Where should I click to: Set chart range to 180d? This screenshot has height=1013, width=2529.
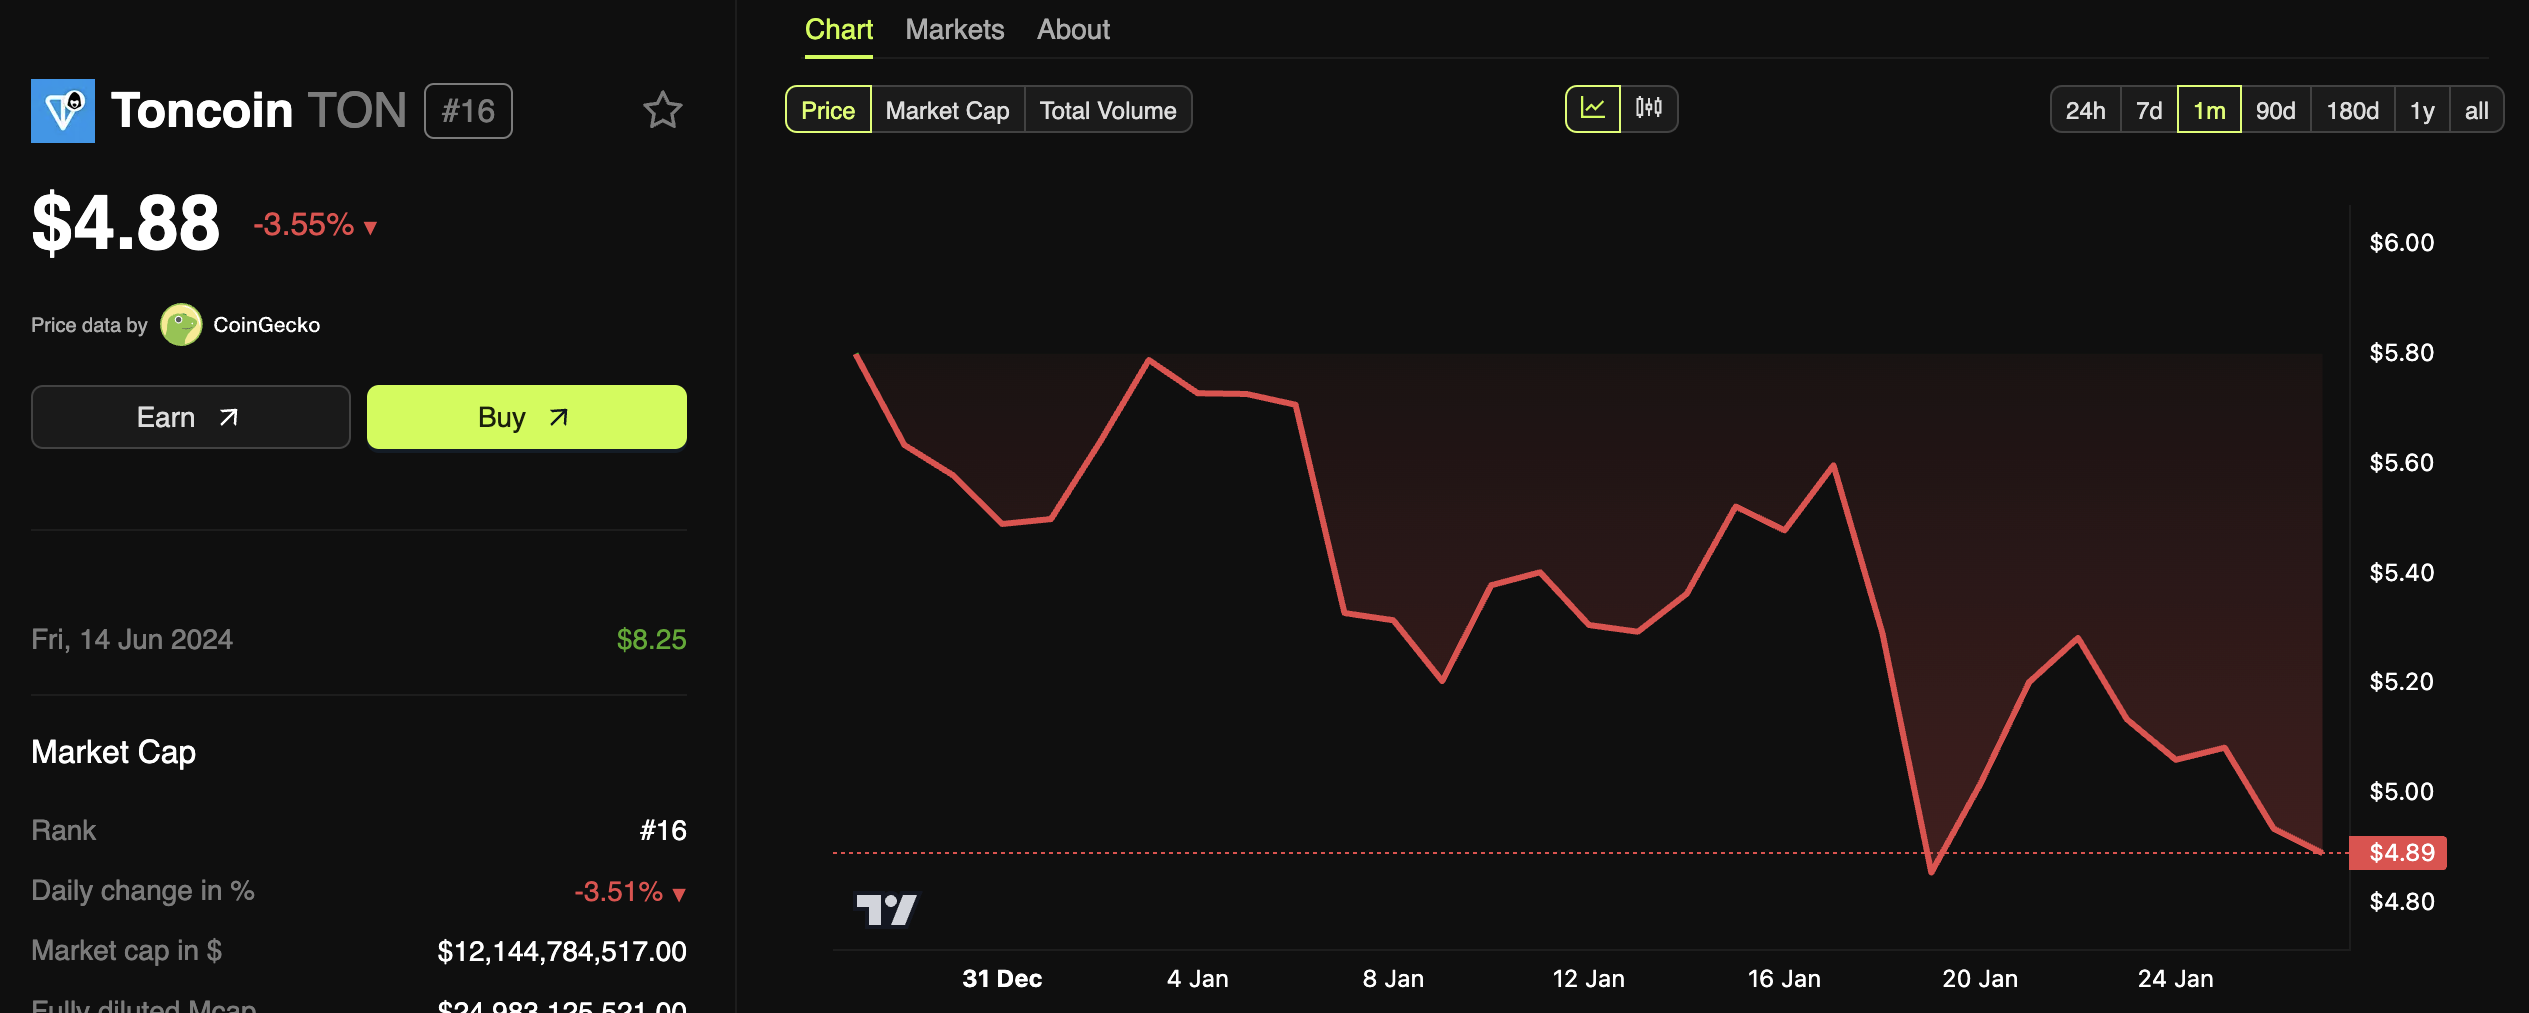pyautogui.click(x=2352, y=110)
